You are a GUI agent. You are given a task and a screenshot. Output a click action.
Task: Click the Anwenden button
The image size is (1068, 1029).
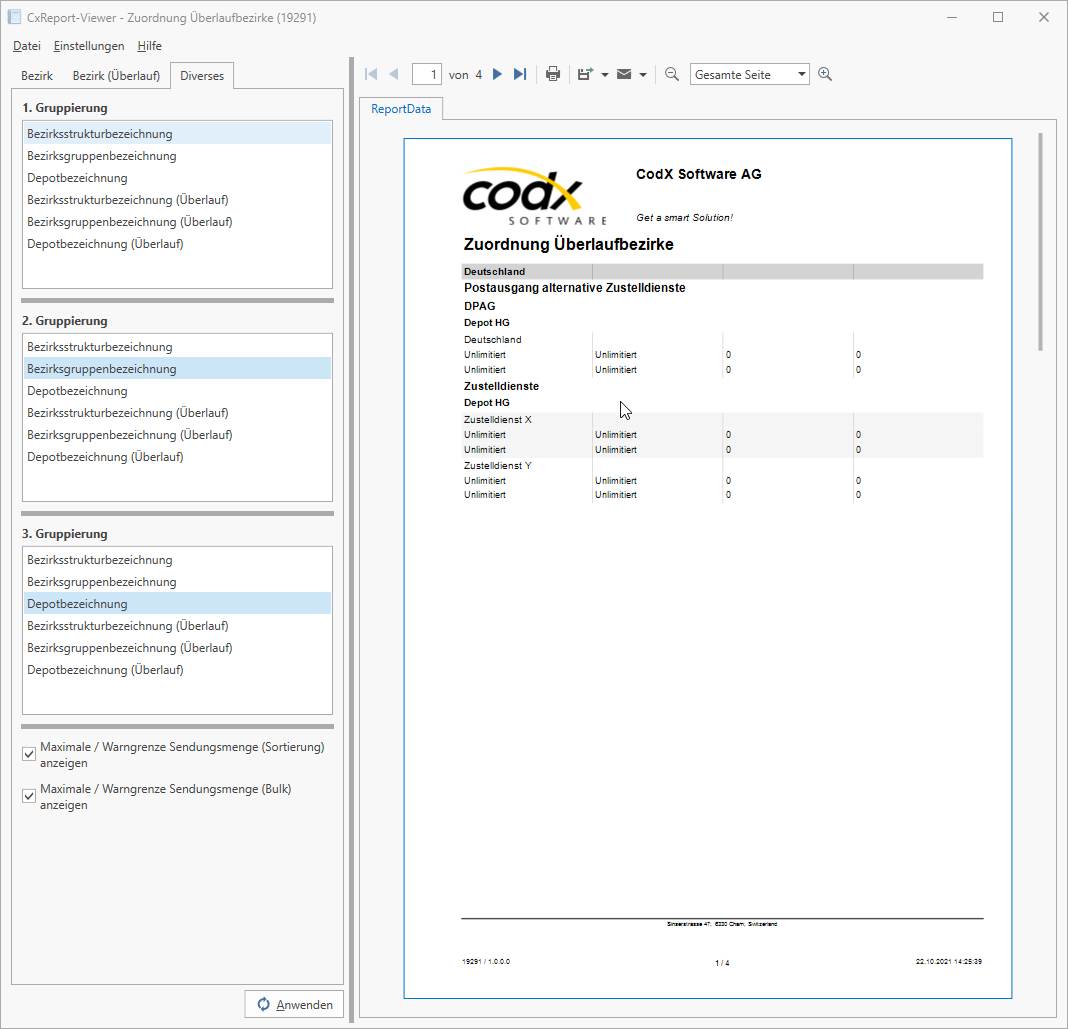coord(294,1004)
